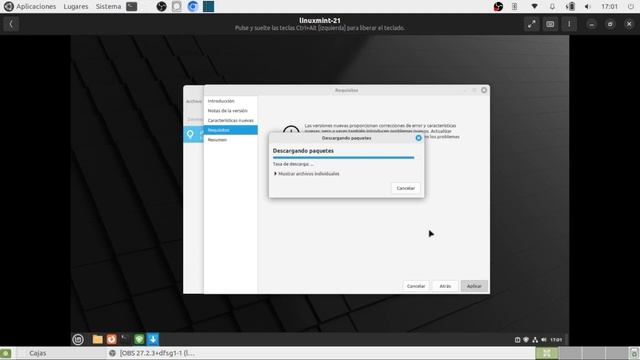Image resolution: width=640 pixels, height=360 pixels.
Task: Open the Mint volume tray icon
Action: click(544, 340)
